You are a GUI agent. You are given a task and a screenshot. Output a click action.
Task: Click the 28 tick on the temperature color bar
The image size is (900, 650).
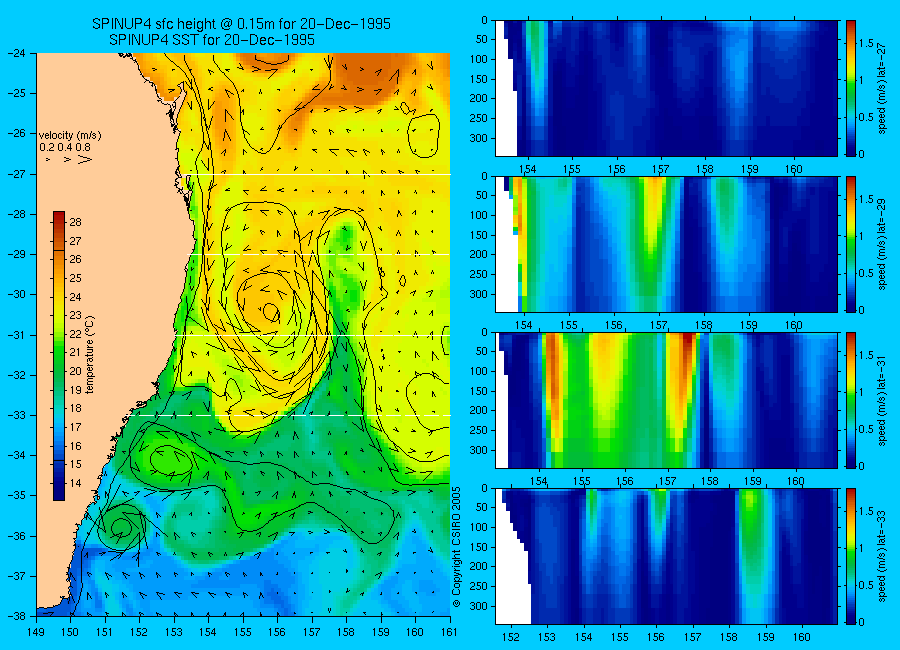[76, 222]
